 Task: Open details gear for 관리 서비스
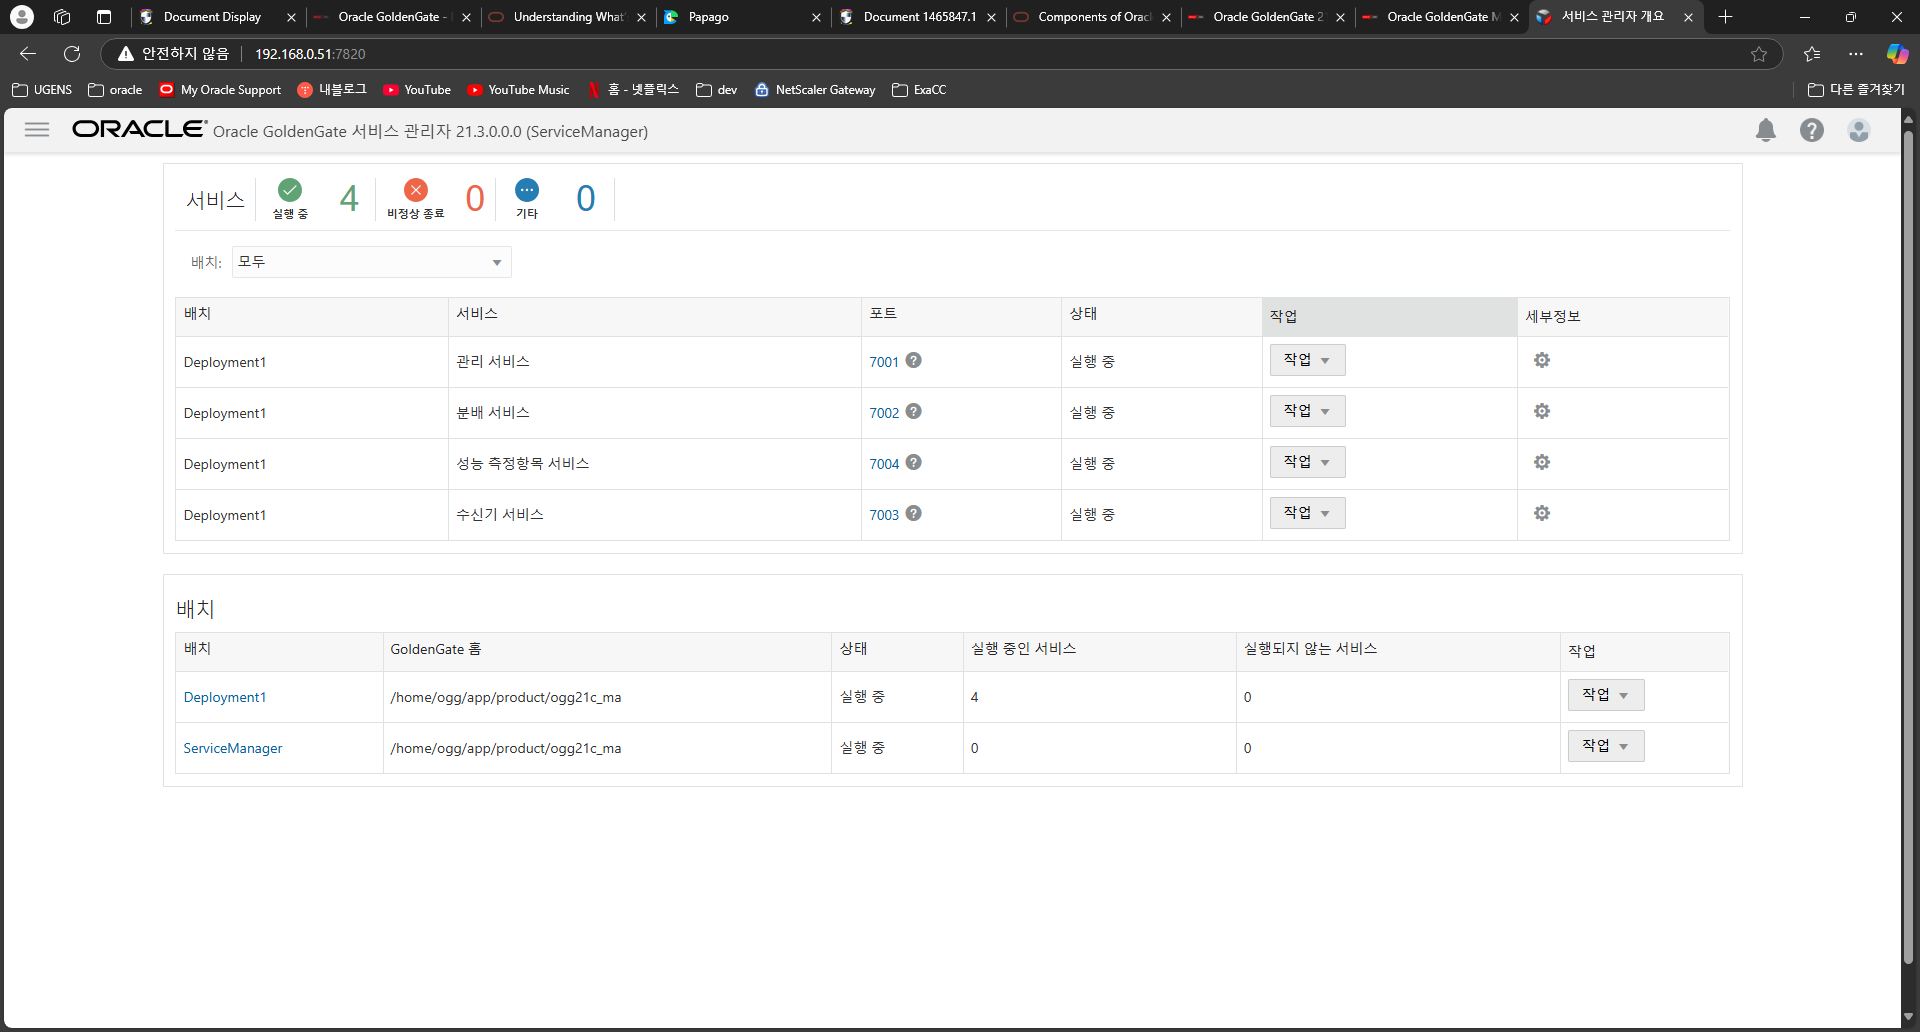pyautogui.click(x=1542, y=360)
